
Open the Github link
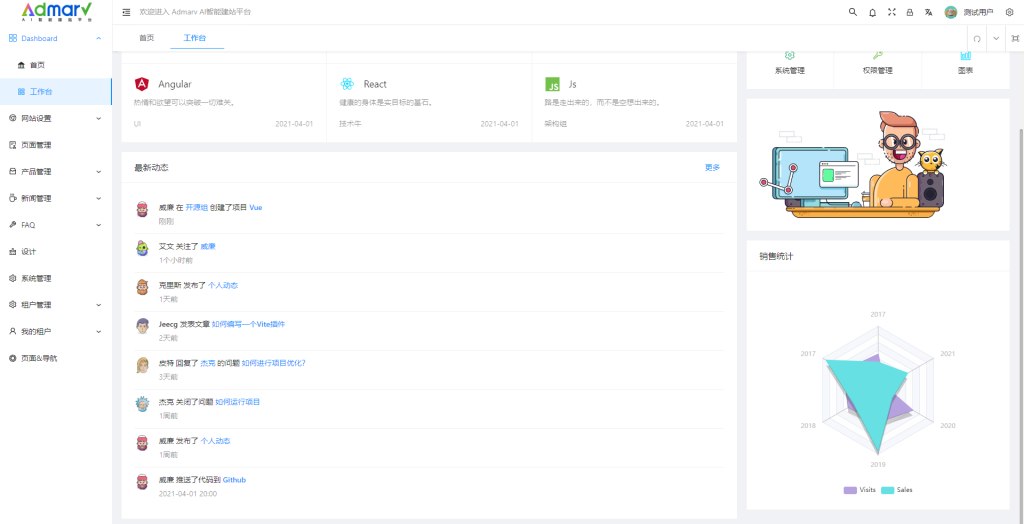click(x=234, y=480)
